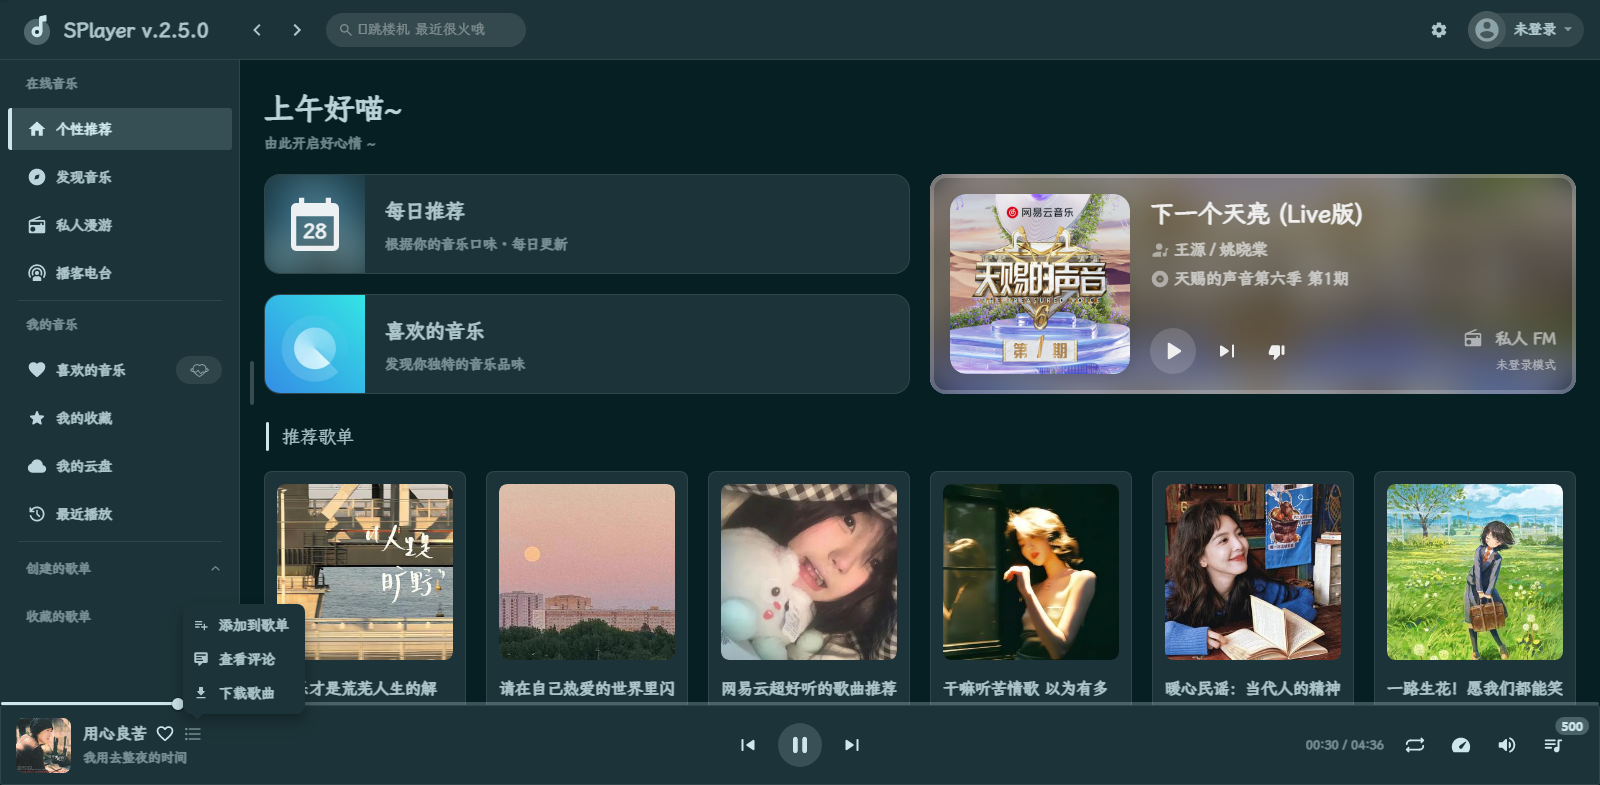The height and width of the screenshot is (785, 1600).
Task: Click the 私人 FM radio icon
Action: (x=1473, y=338)
